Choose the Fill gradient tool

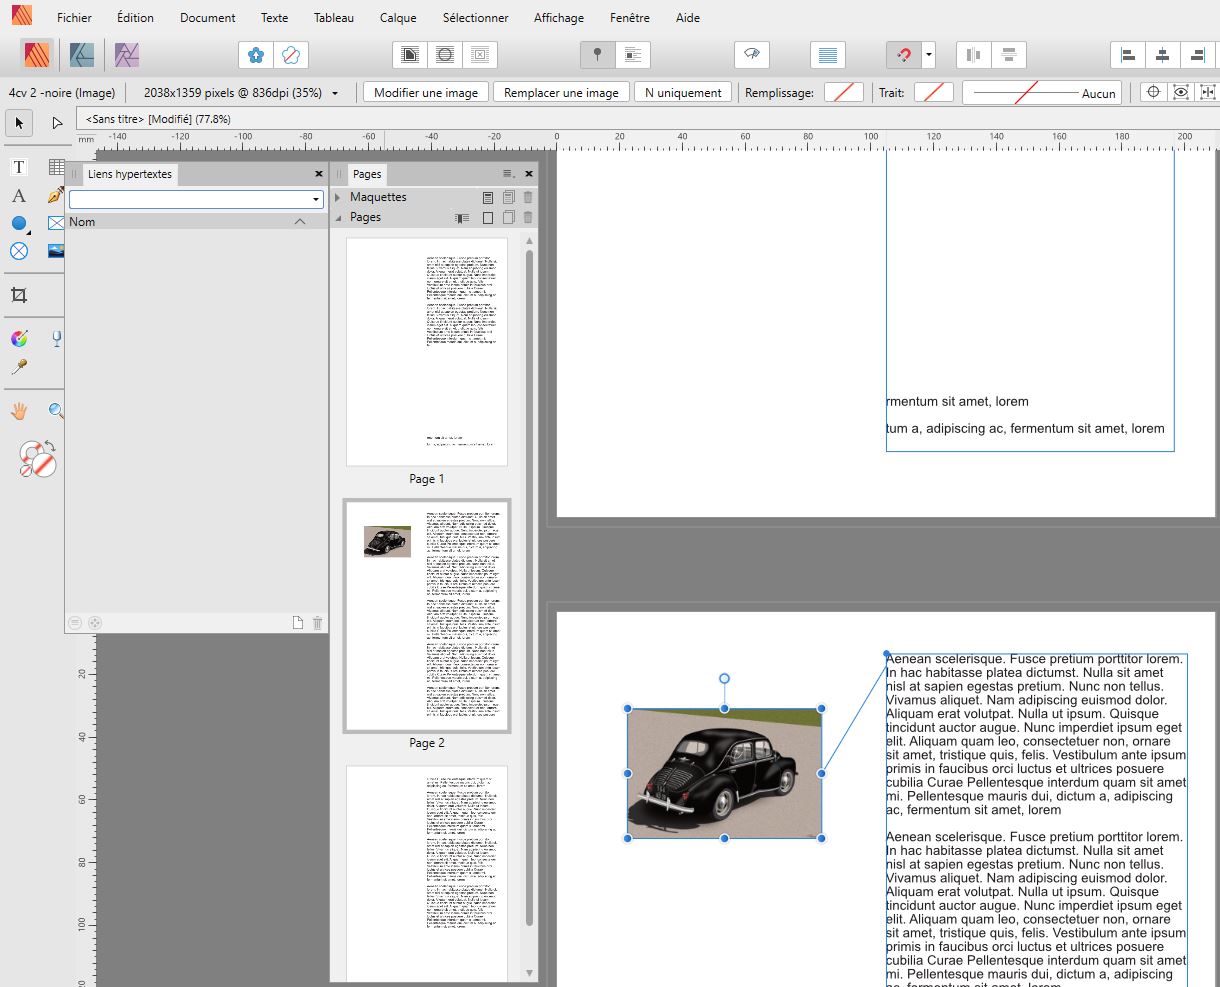[19, 339]
